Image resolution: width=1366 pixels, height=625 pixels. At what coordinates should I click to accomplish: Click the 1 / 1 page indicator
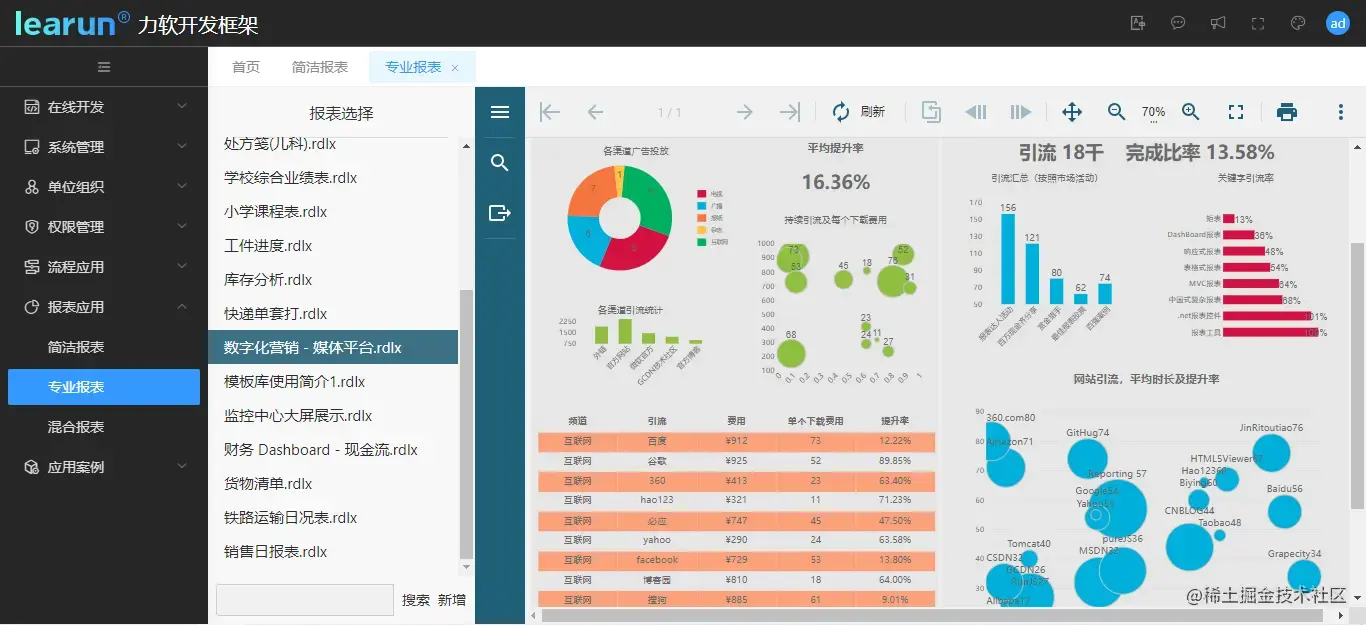[x=669, y=113]
